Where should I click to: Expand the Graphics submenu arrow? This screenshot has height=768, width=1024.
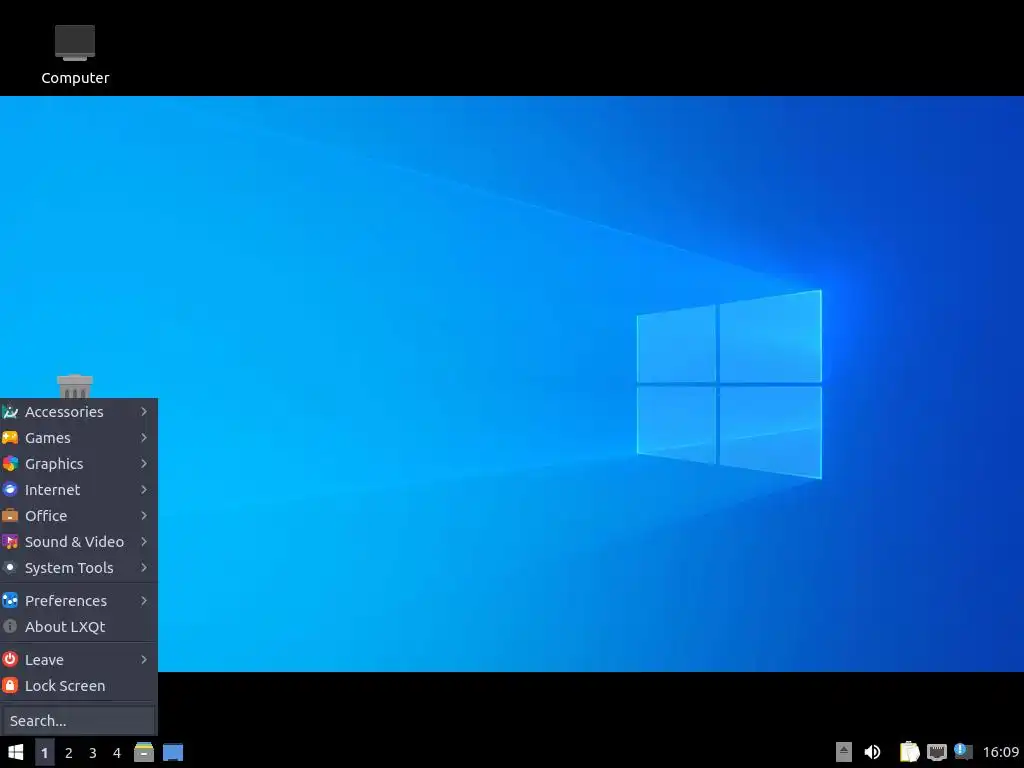pyautogui.click(x=144, y=464)
